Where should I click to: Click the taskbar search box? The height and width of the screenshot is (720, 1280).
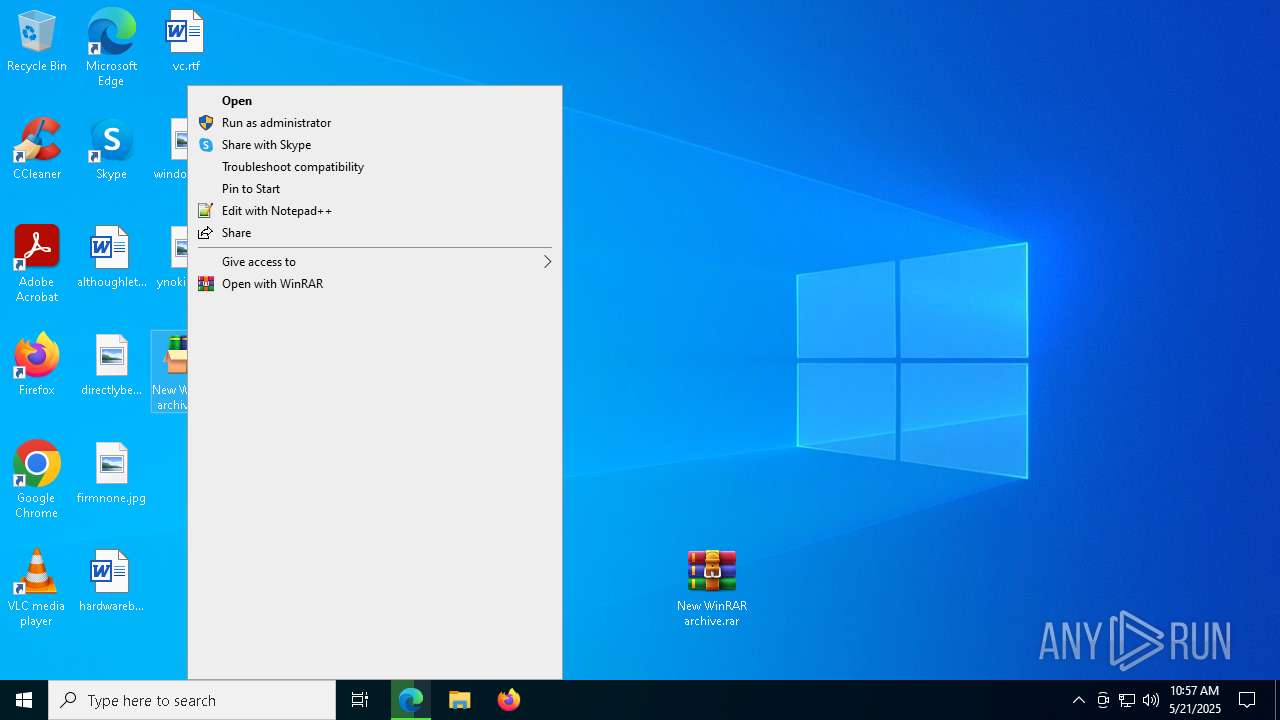[192, 700]
